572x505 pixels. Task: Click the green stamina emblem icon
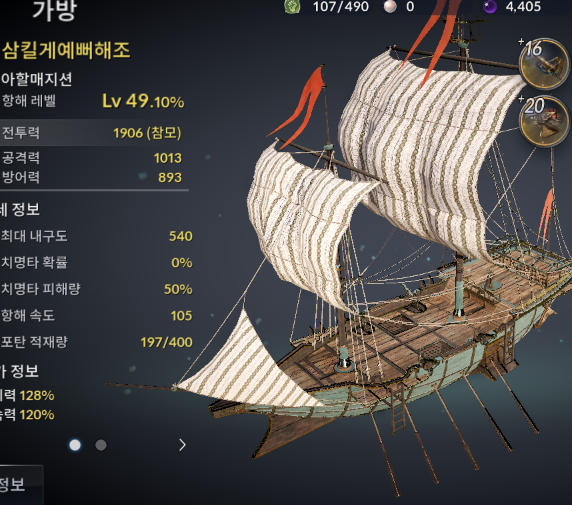point(293,6)
